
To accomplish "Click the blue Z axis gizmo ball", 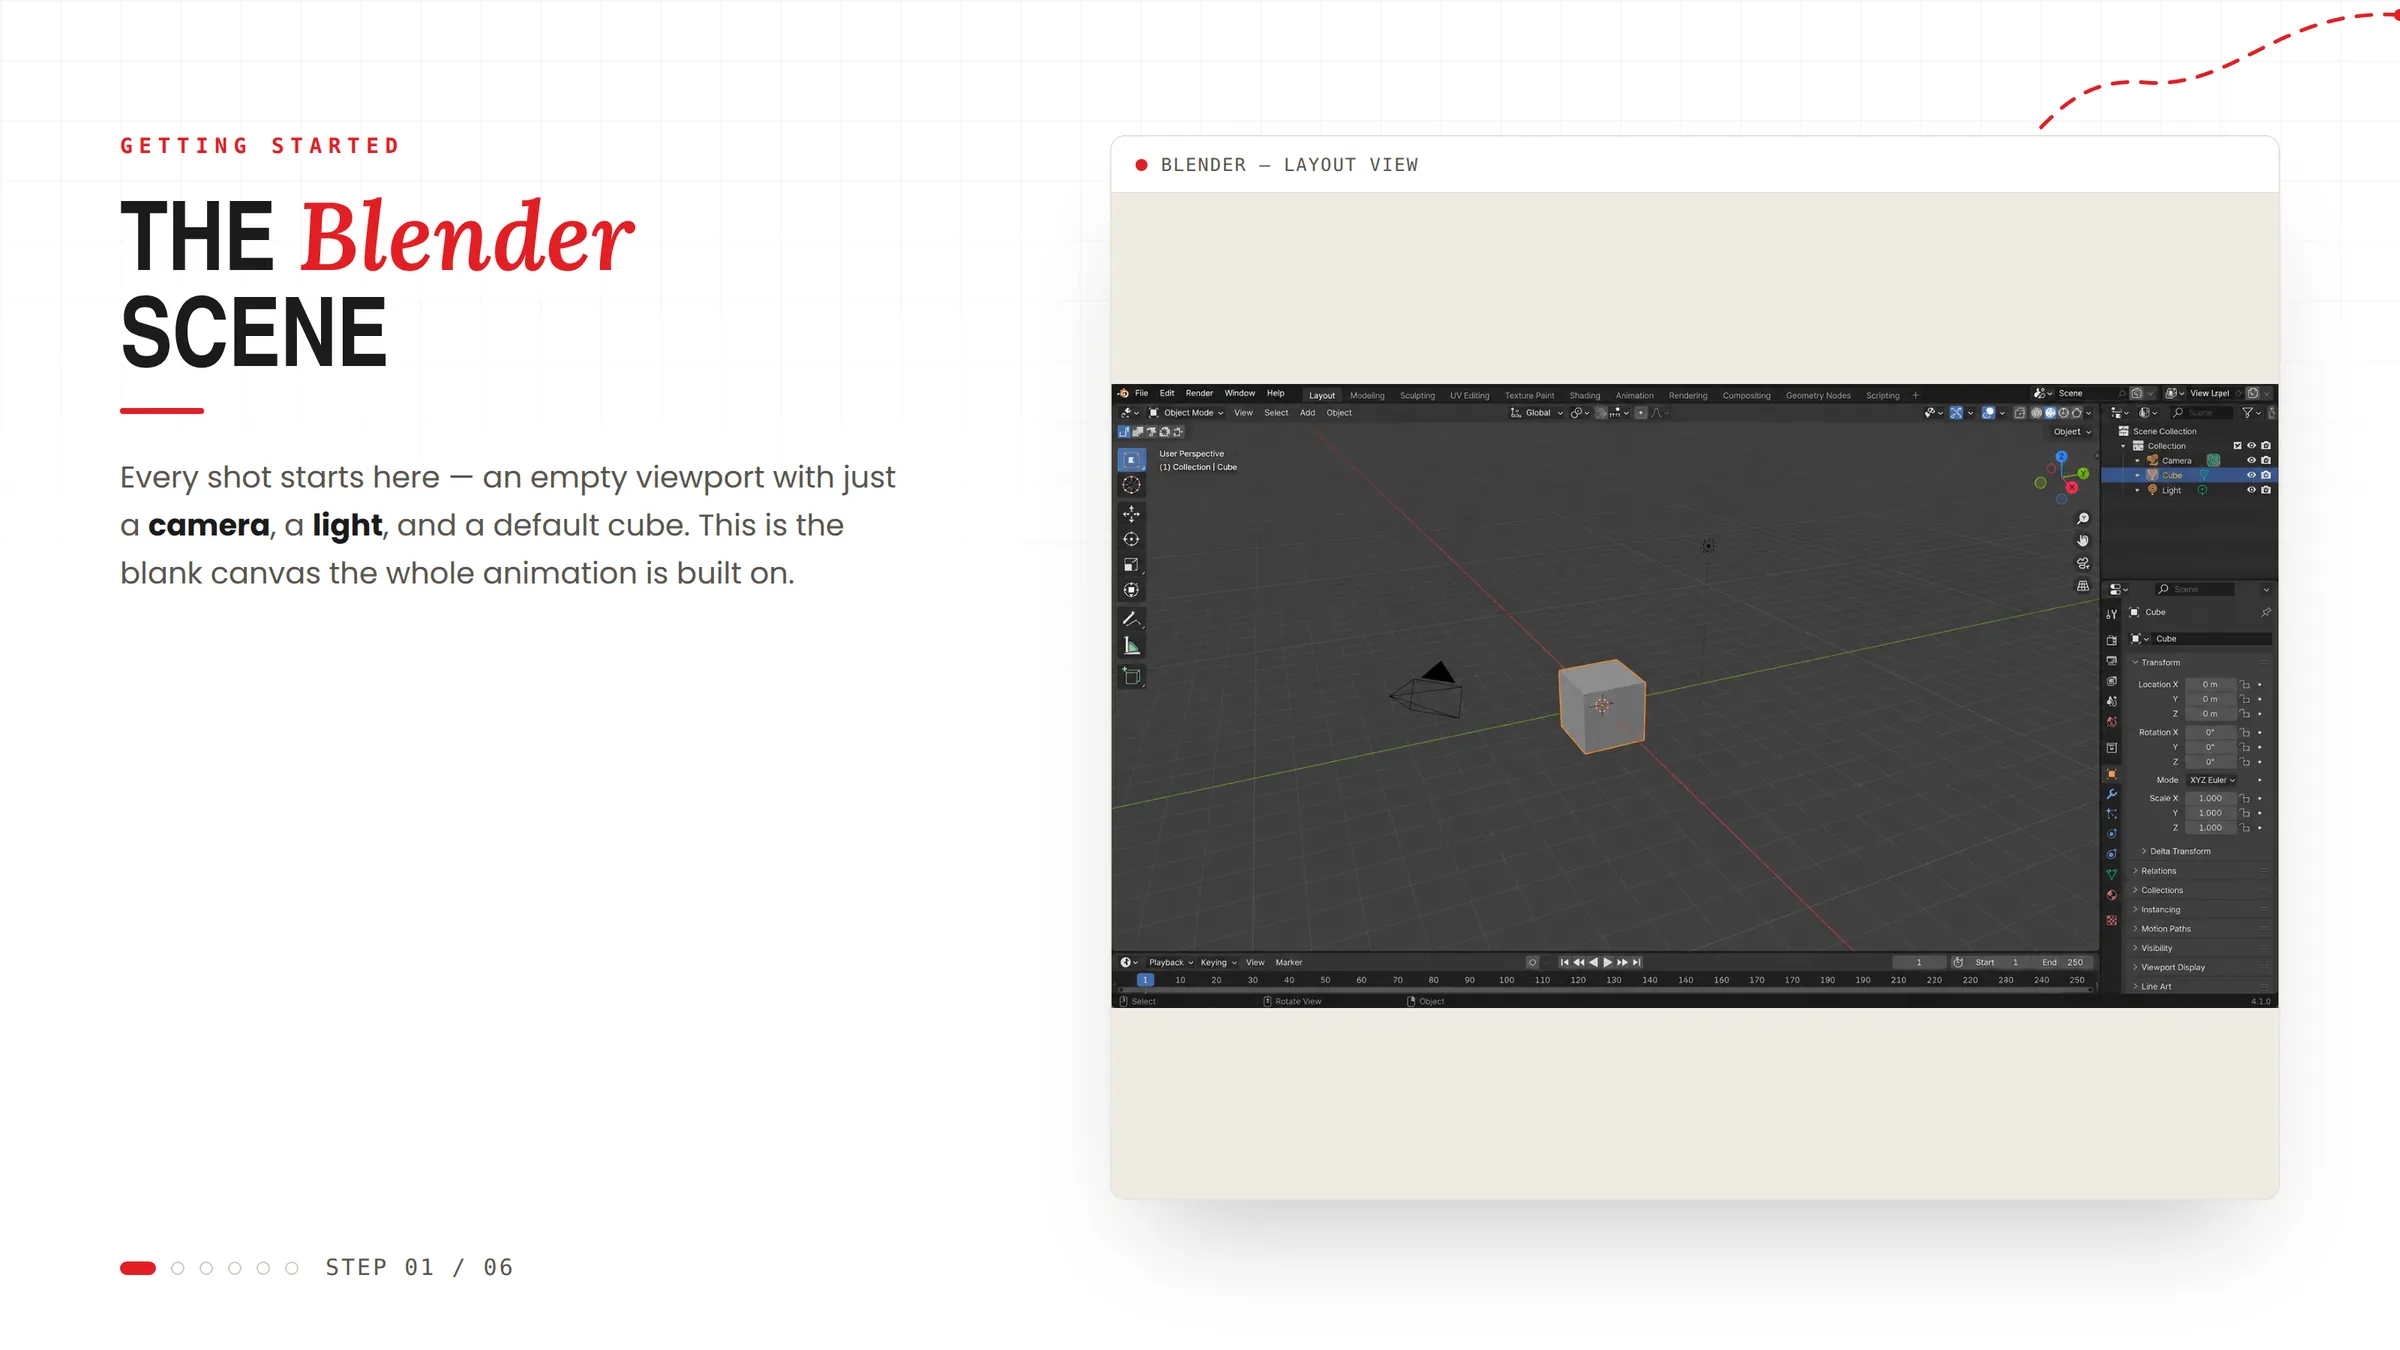I will pyautogui.click(x=2061, y=457).
